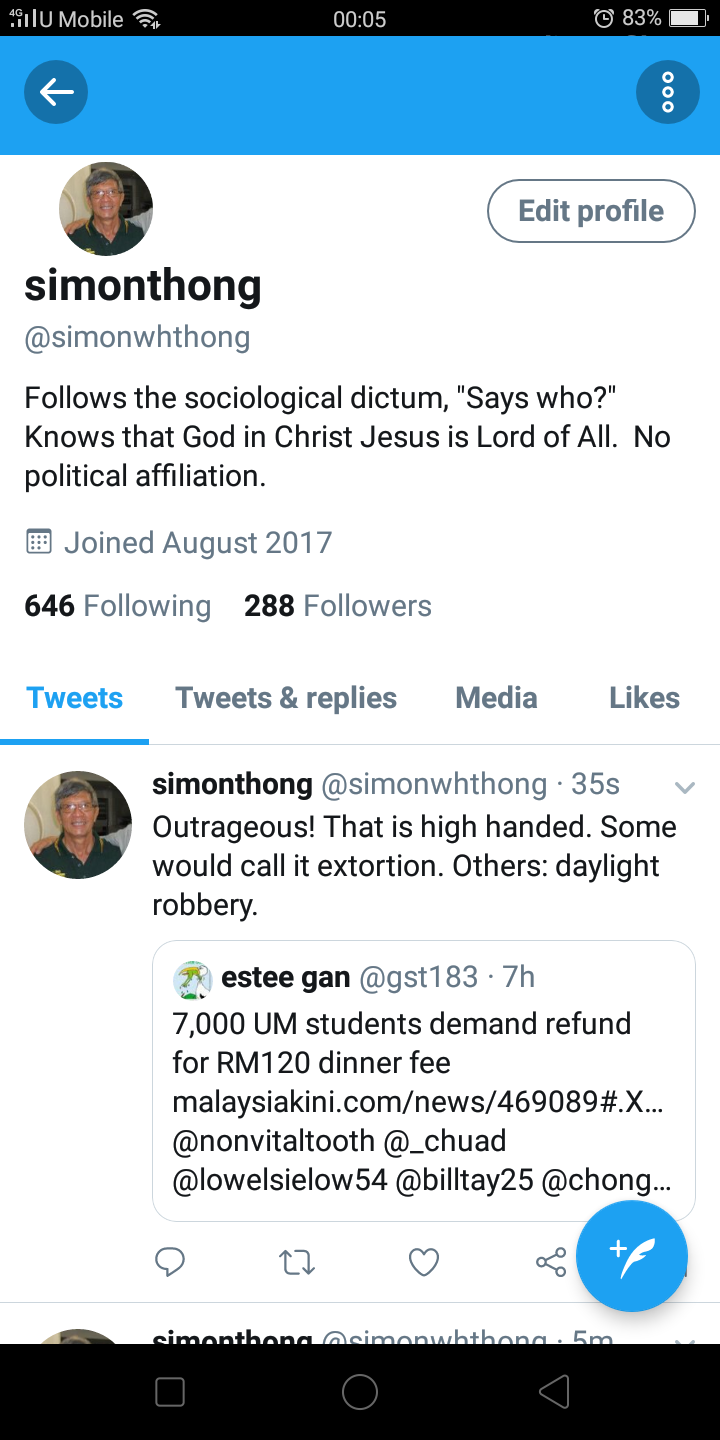720x1440 pixels.
Task: Open the 646 Following list
Action: pyautogui.click(x=118, y=606)
